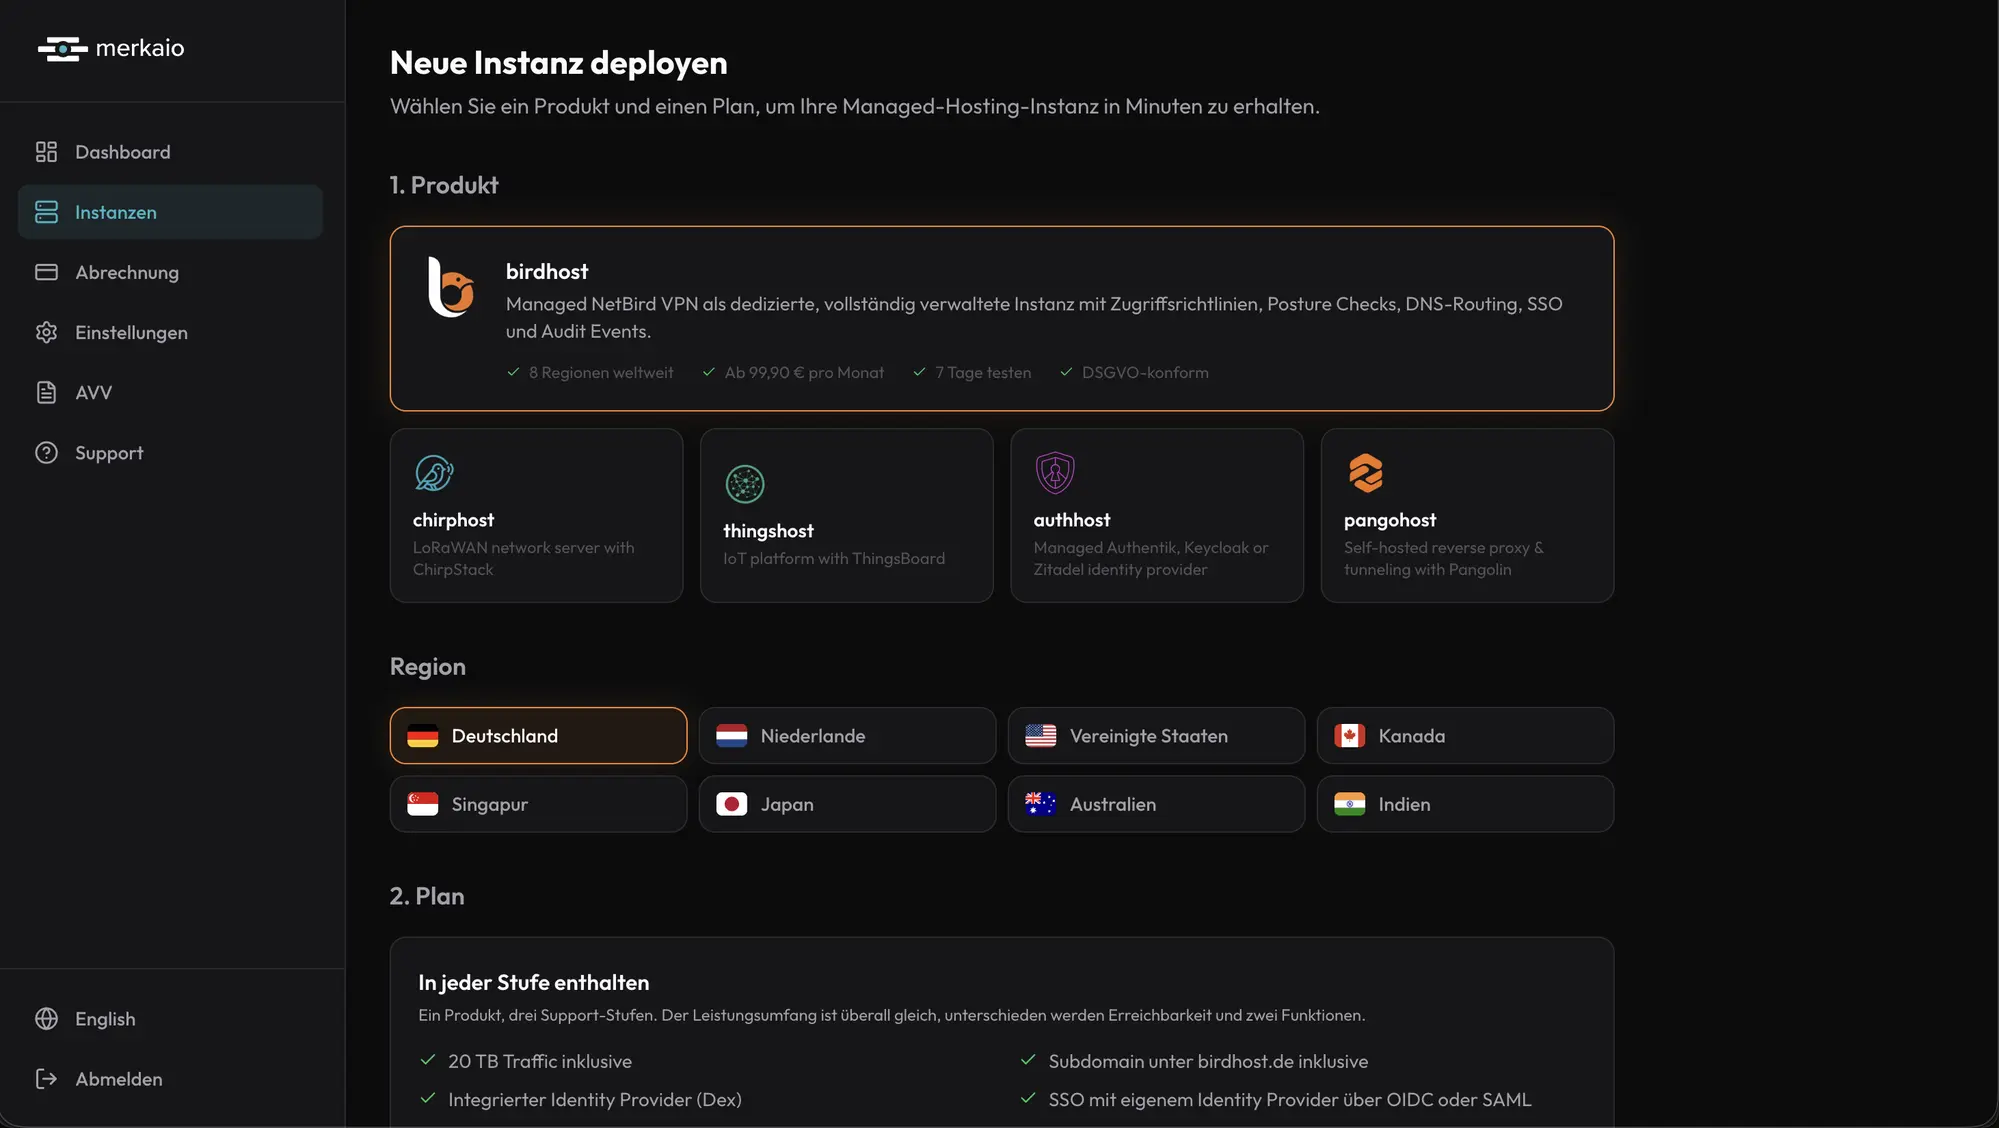
Task: Click 'Ab 99,90 € pro Monat' text
Action: pyautogui.click(x=804, y=372)
